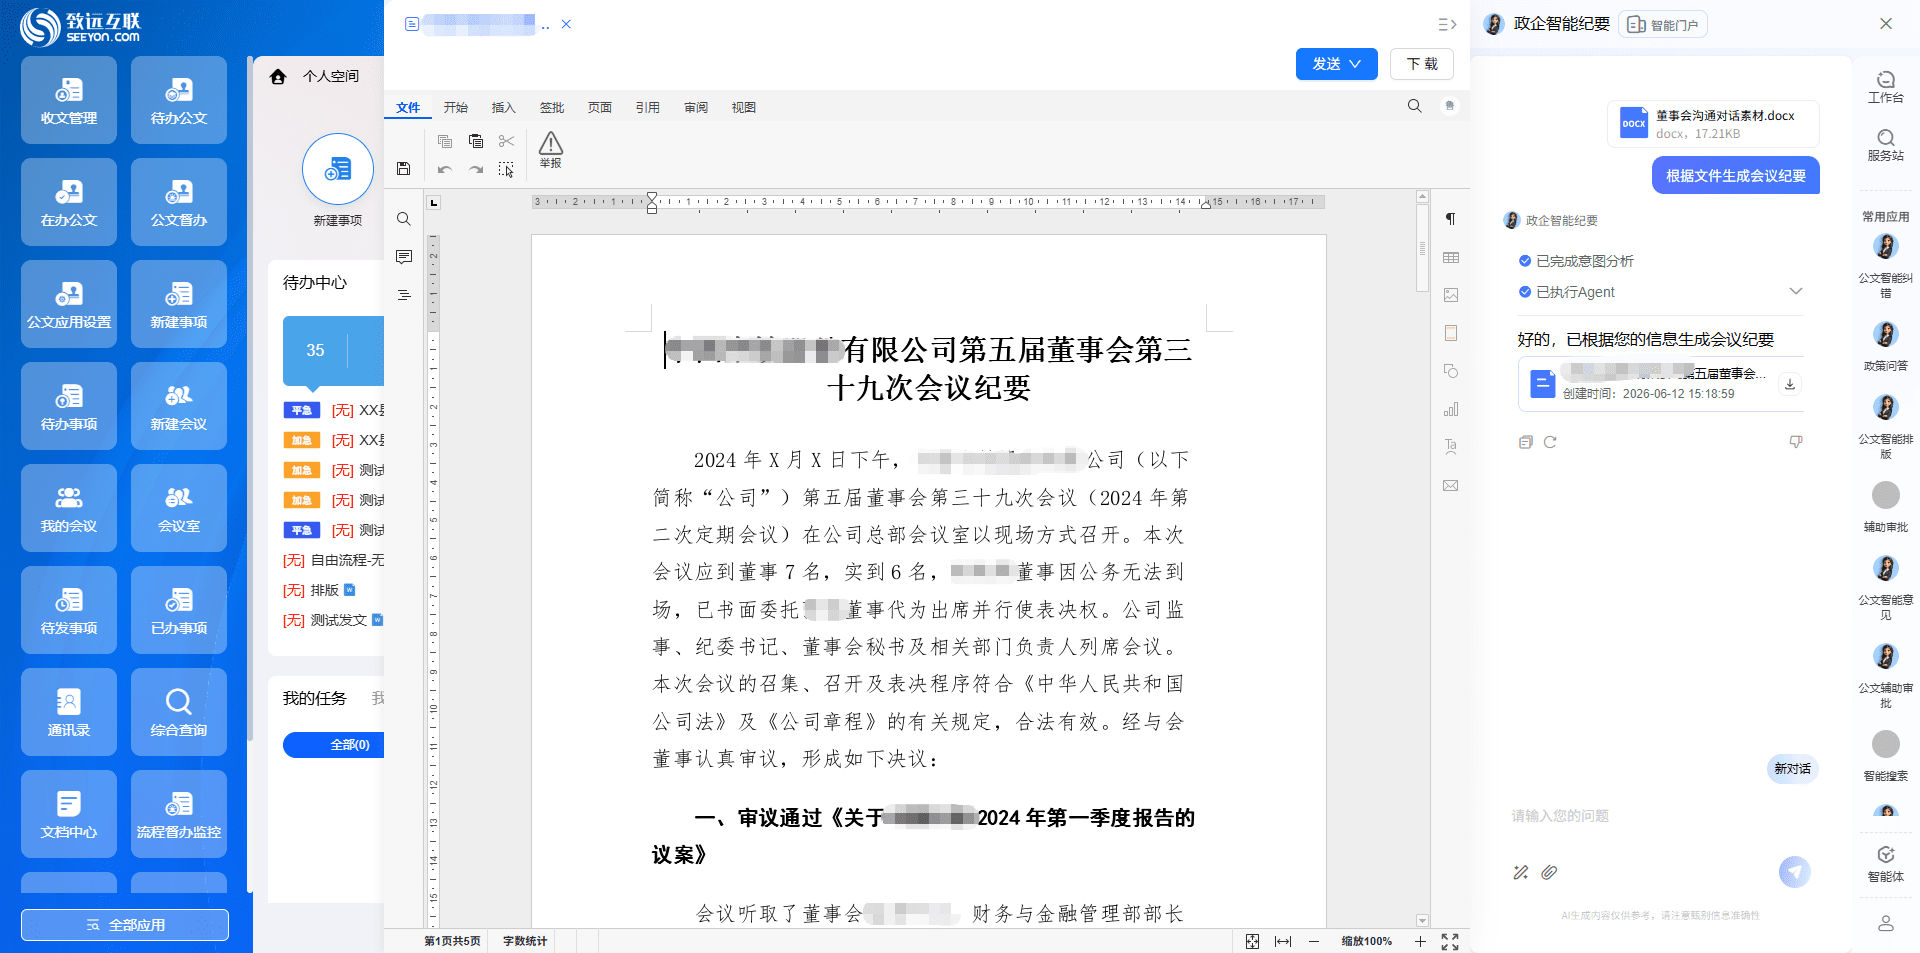Start a 新对话

tap(1792, 768)
